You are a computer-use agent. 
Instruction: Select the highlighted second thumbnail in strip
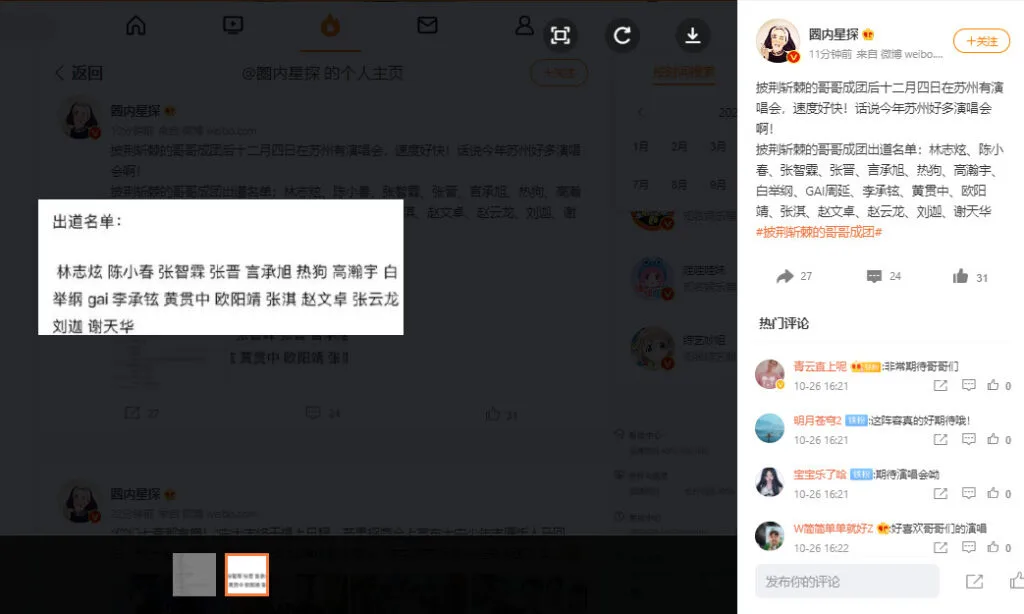coord(247,575)
